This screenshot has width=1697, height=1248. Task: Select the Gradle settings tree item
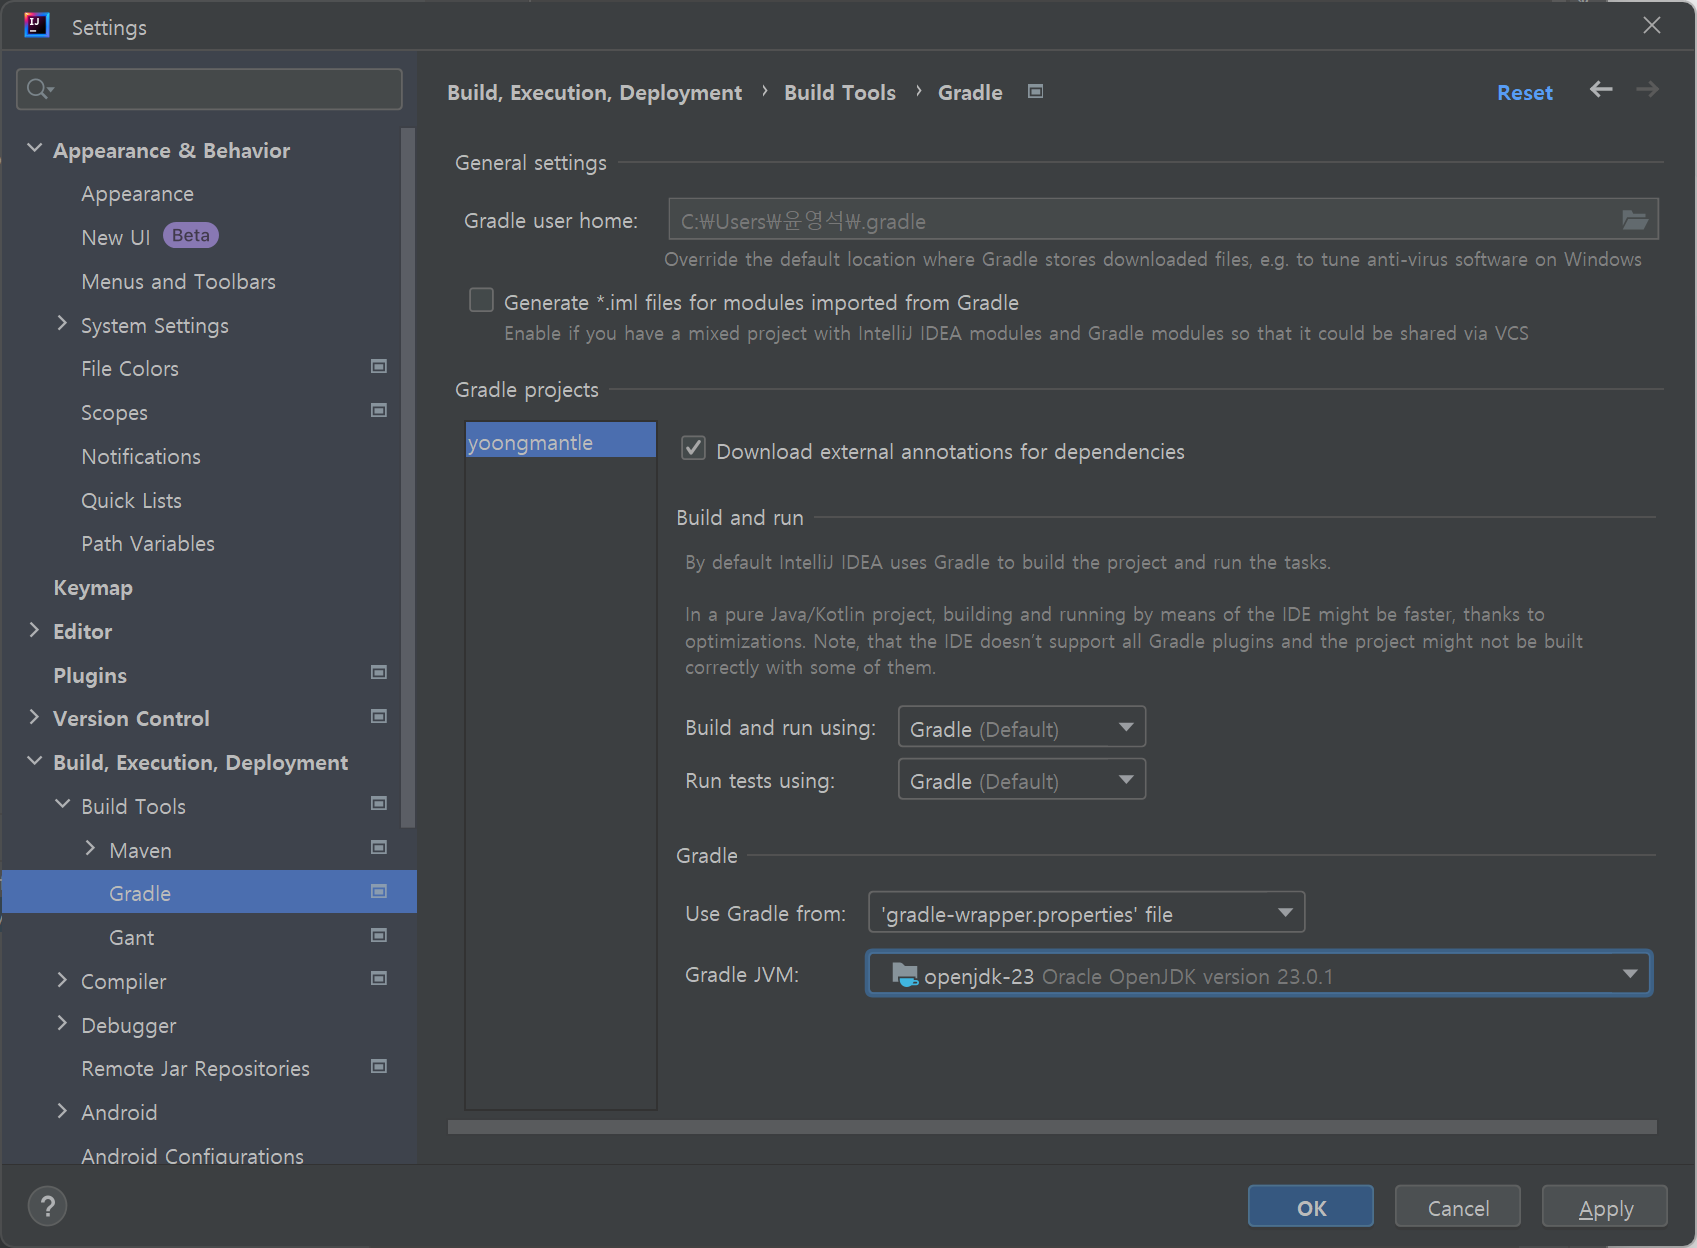tap(209, 892)
